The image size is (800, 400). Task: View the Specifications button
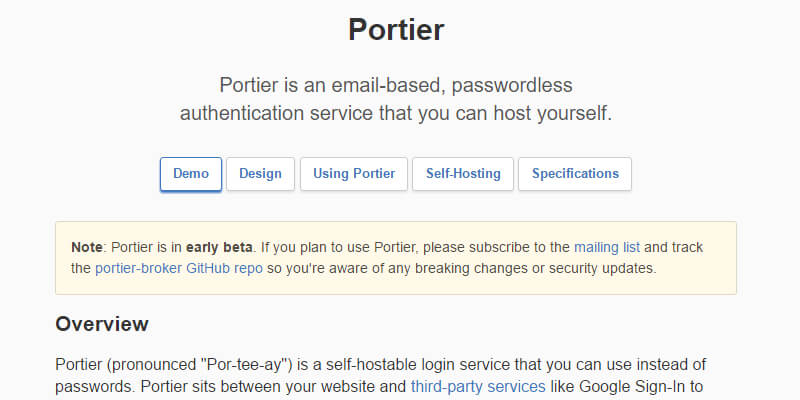tap(575, 173)
